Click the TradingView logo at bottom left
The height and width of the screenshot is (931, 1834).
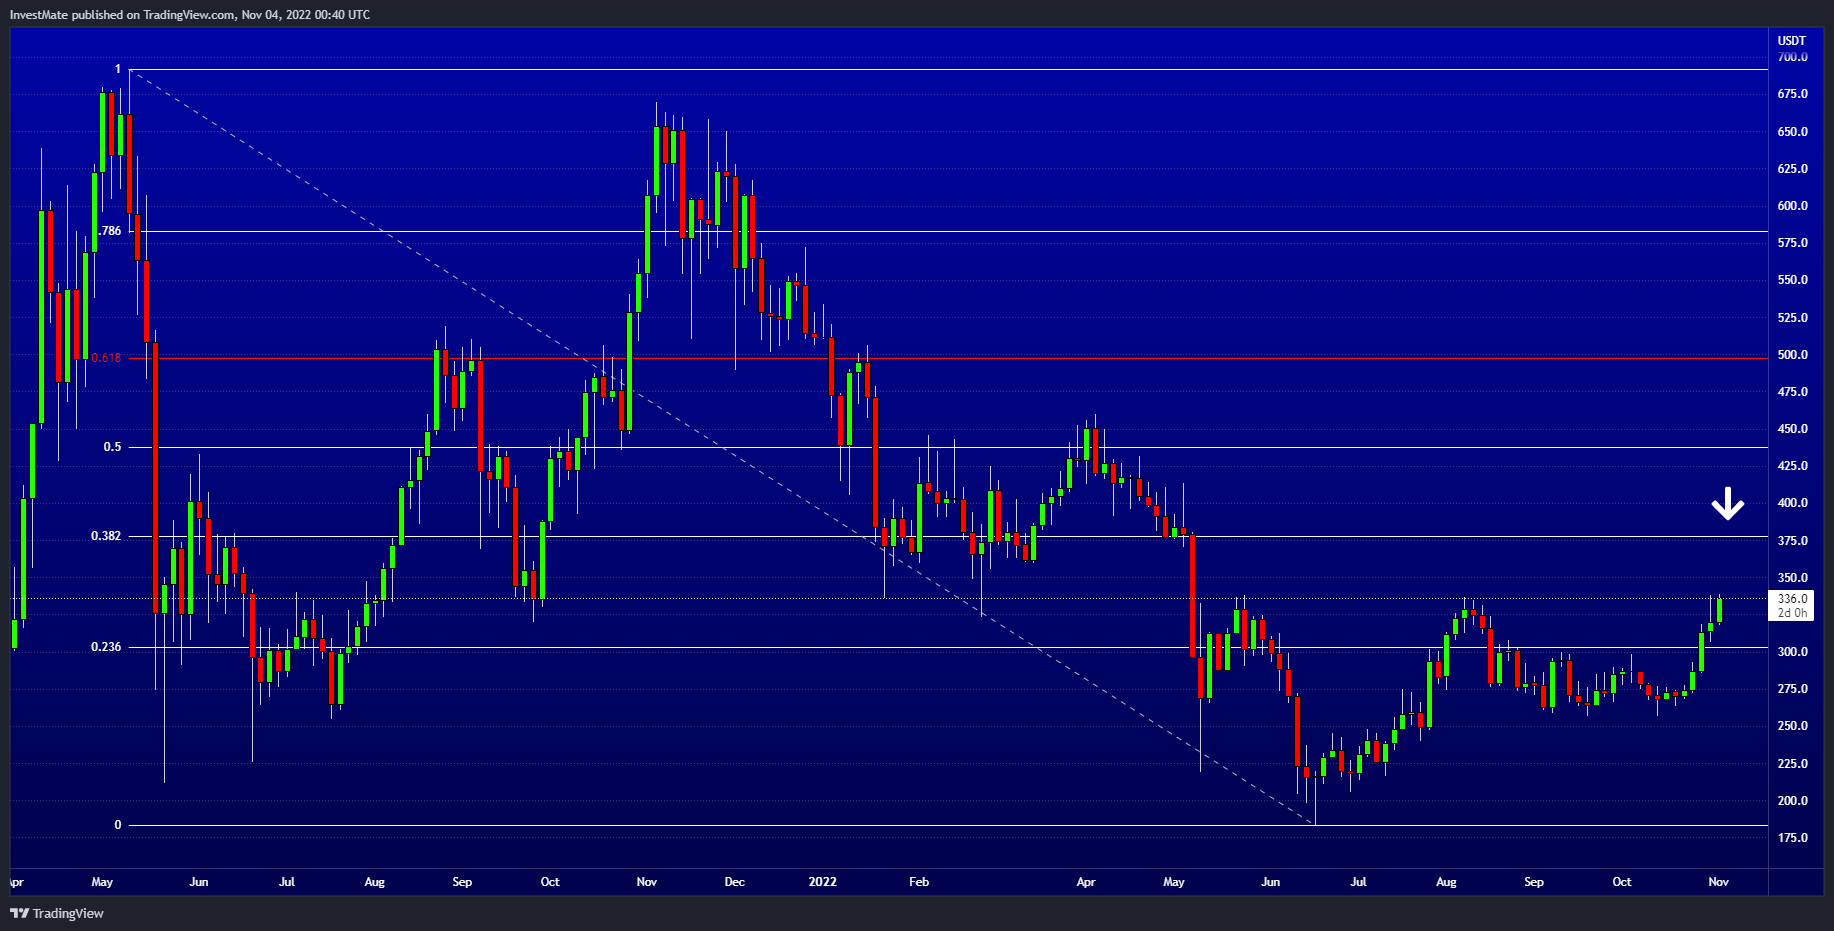57,913
